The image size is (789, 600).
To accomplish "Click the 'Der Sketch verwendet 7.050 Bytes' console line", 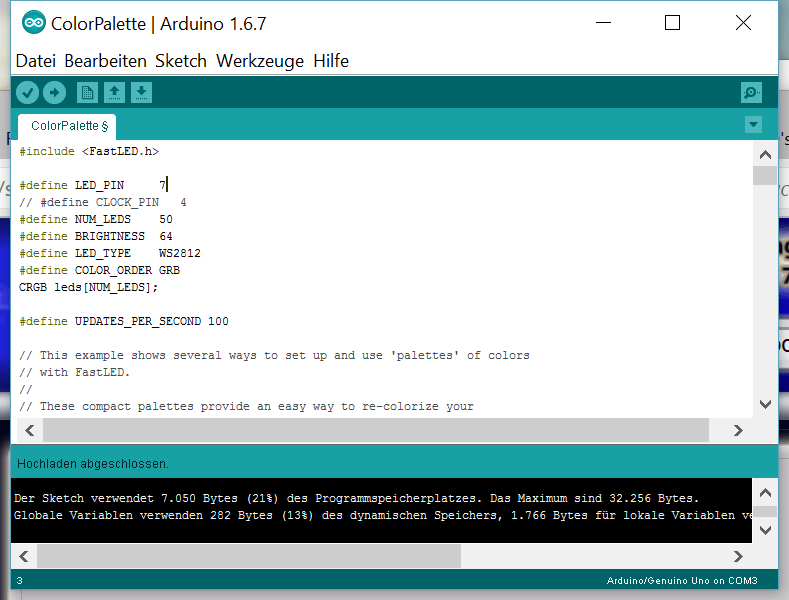I will click(356, 498).
